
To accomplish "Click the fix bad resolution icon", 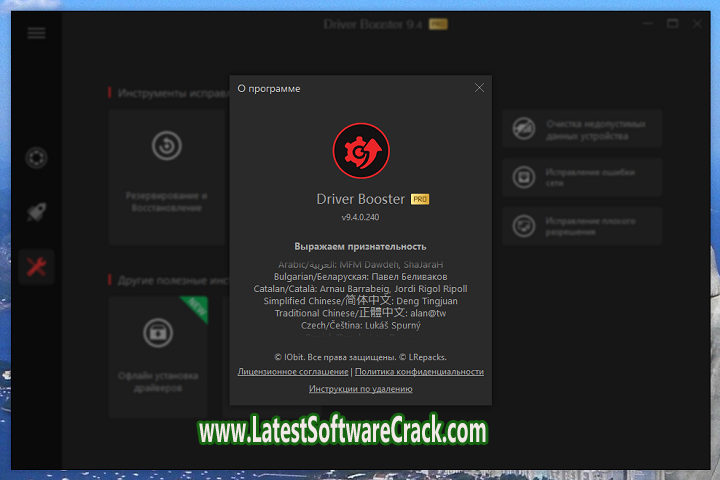I will click(524, 225).
